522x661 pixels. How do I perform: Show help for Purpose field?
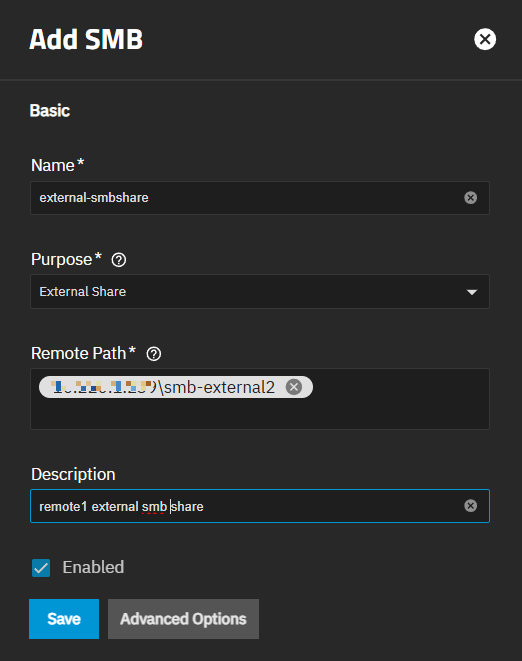(118, 260)
